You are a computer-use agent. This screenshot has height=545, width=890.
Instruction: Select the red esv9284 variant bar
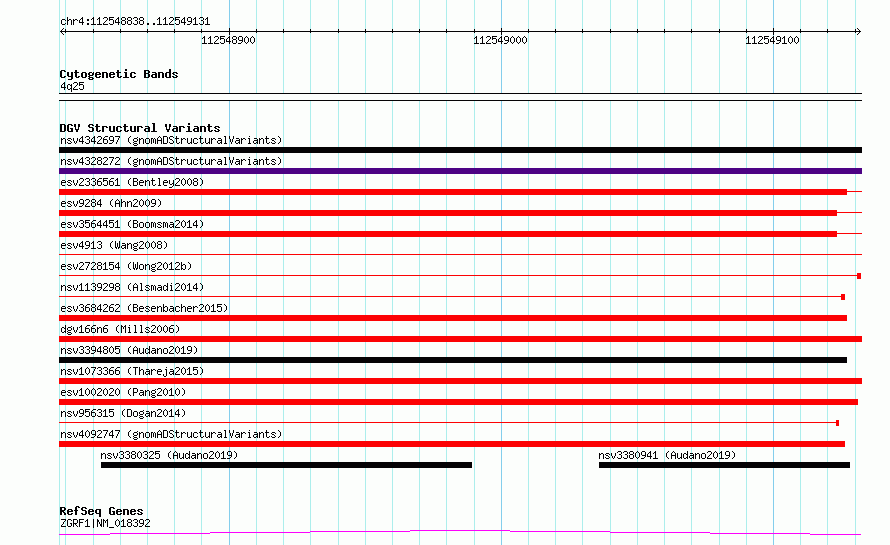coord(448,213)
